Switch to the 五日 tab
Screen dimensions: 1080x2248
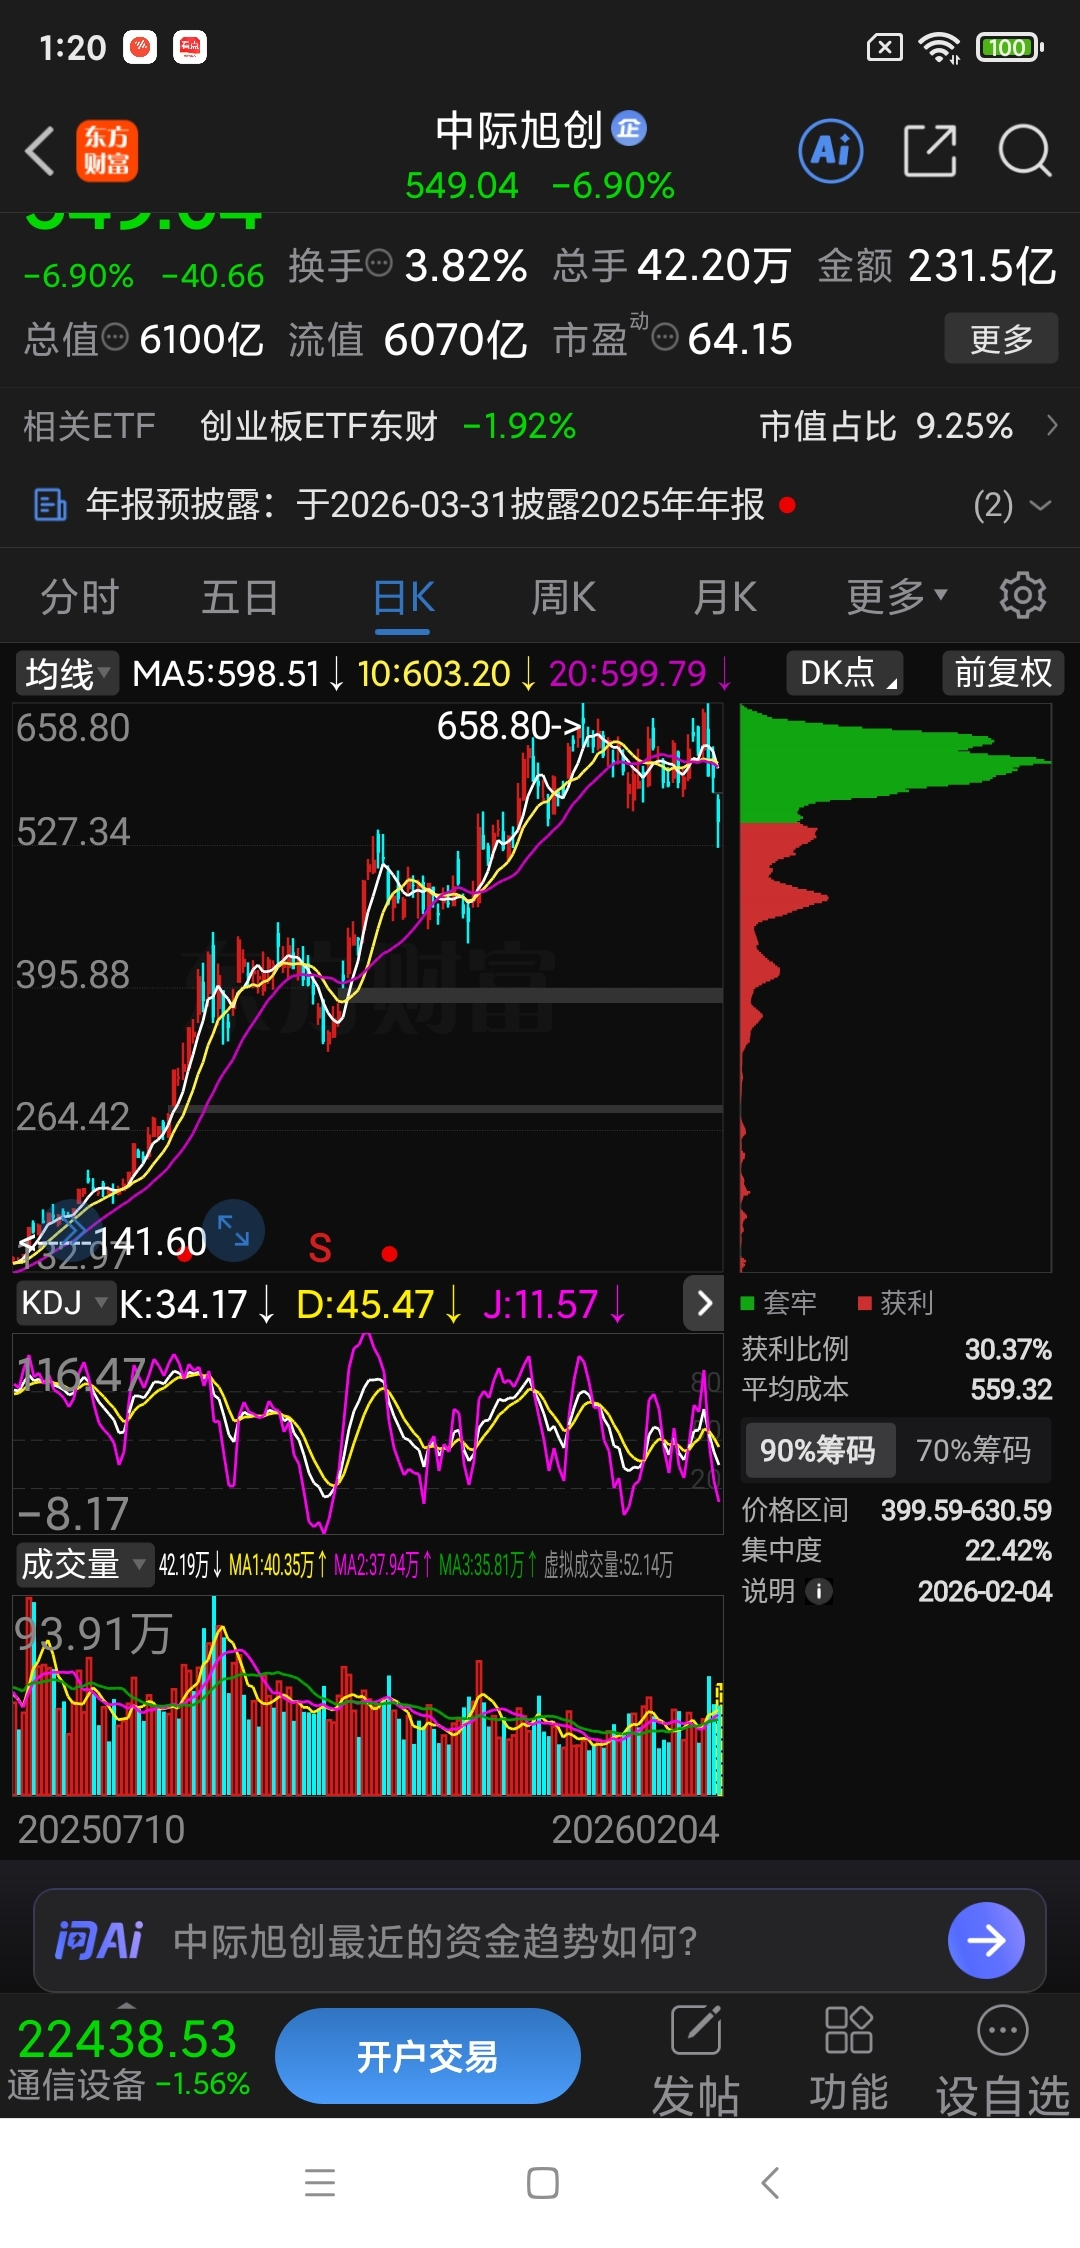pos(240,597)
